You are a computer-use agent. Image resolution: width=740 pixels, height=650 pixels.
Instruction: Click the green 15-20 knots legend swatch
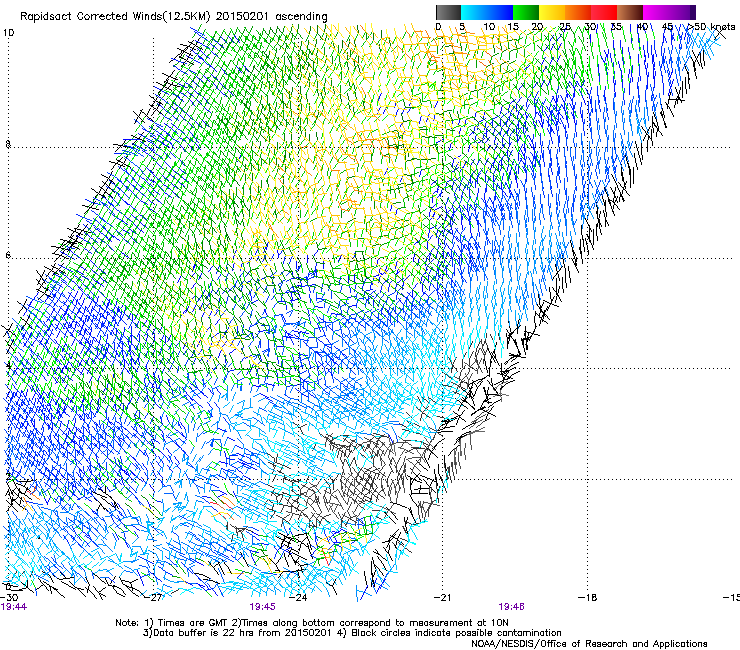pyautogui.click(x=526, y=12)
